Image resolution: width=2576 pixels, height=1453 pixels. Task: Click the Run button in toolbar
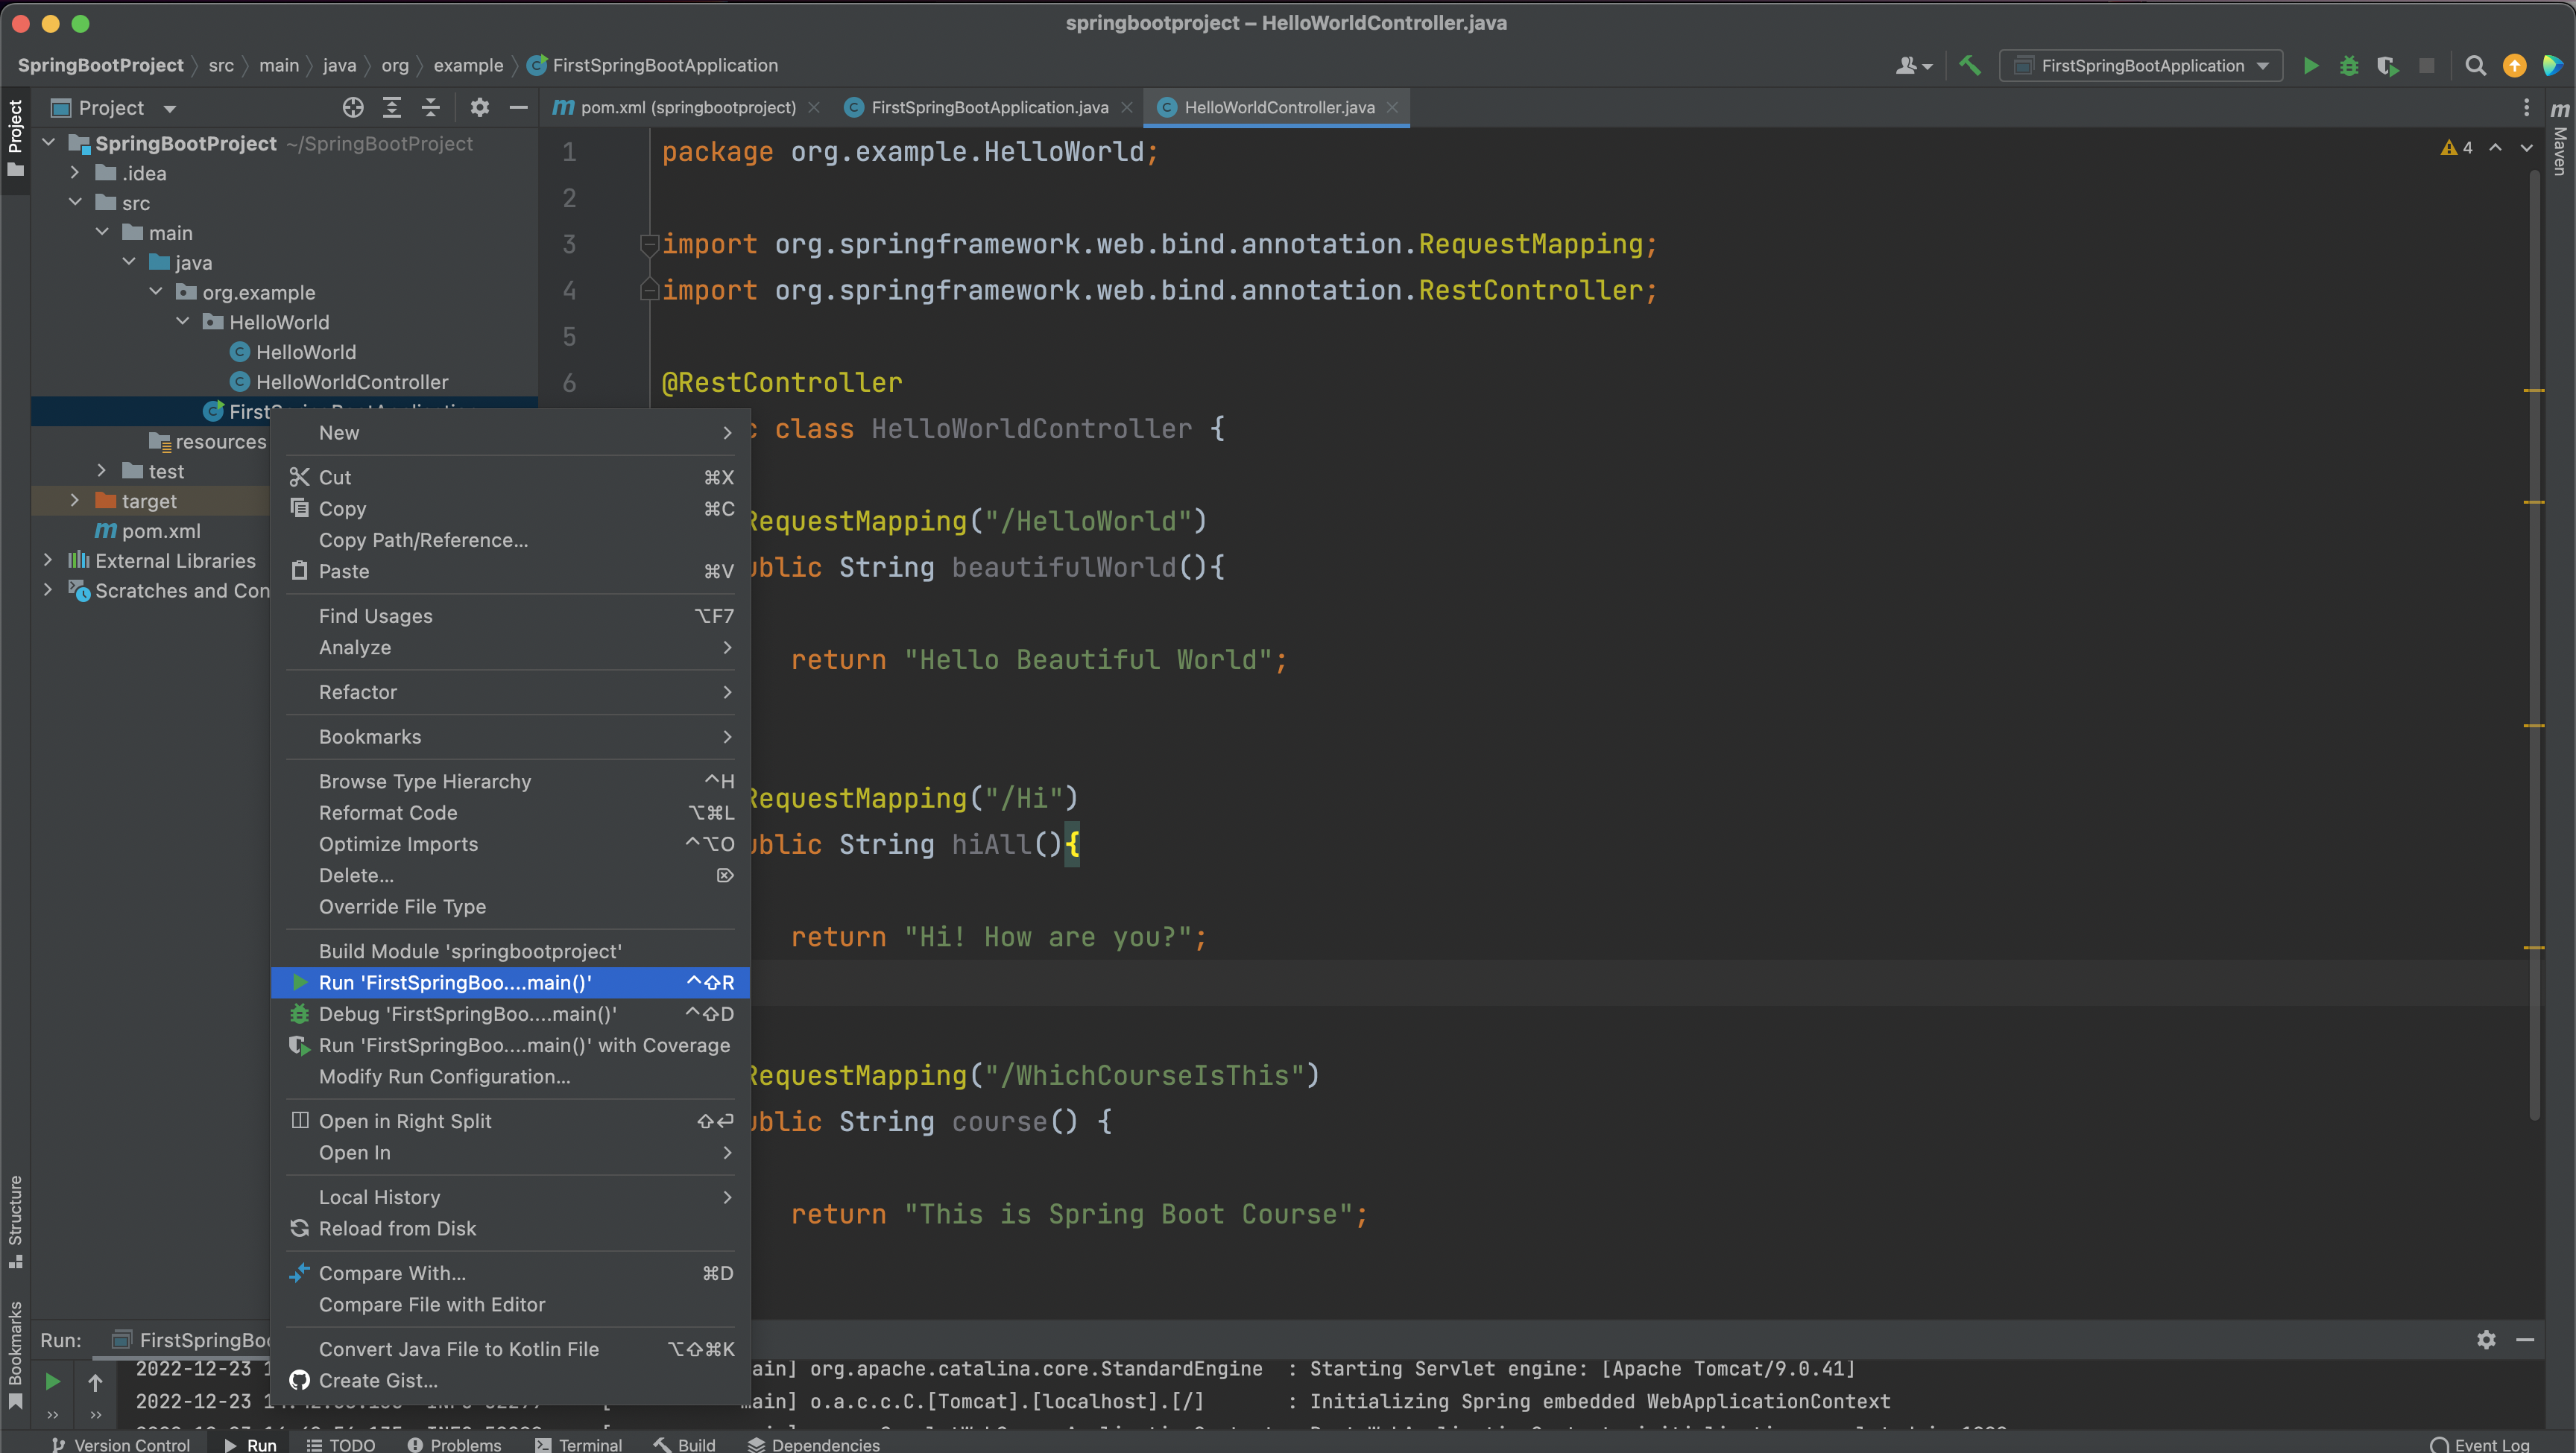(2311, 66)
